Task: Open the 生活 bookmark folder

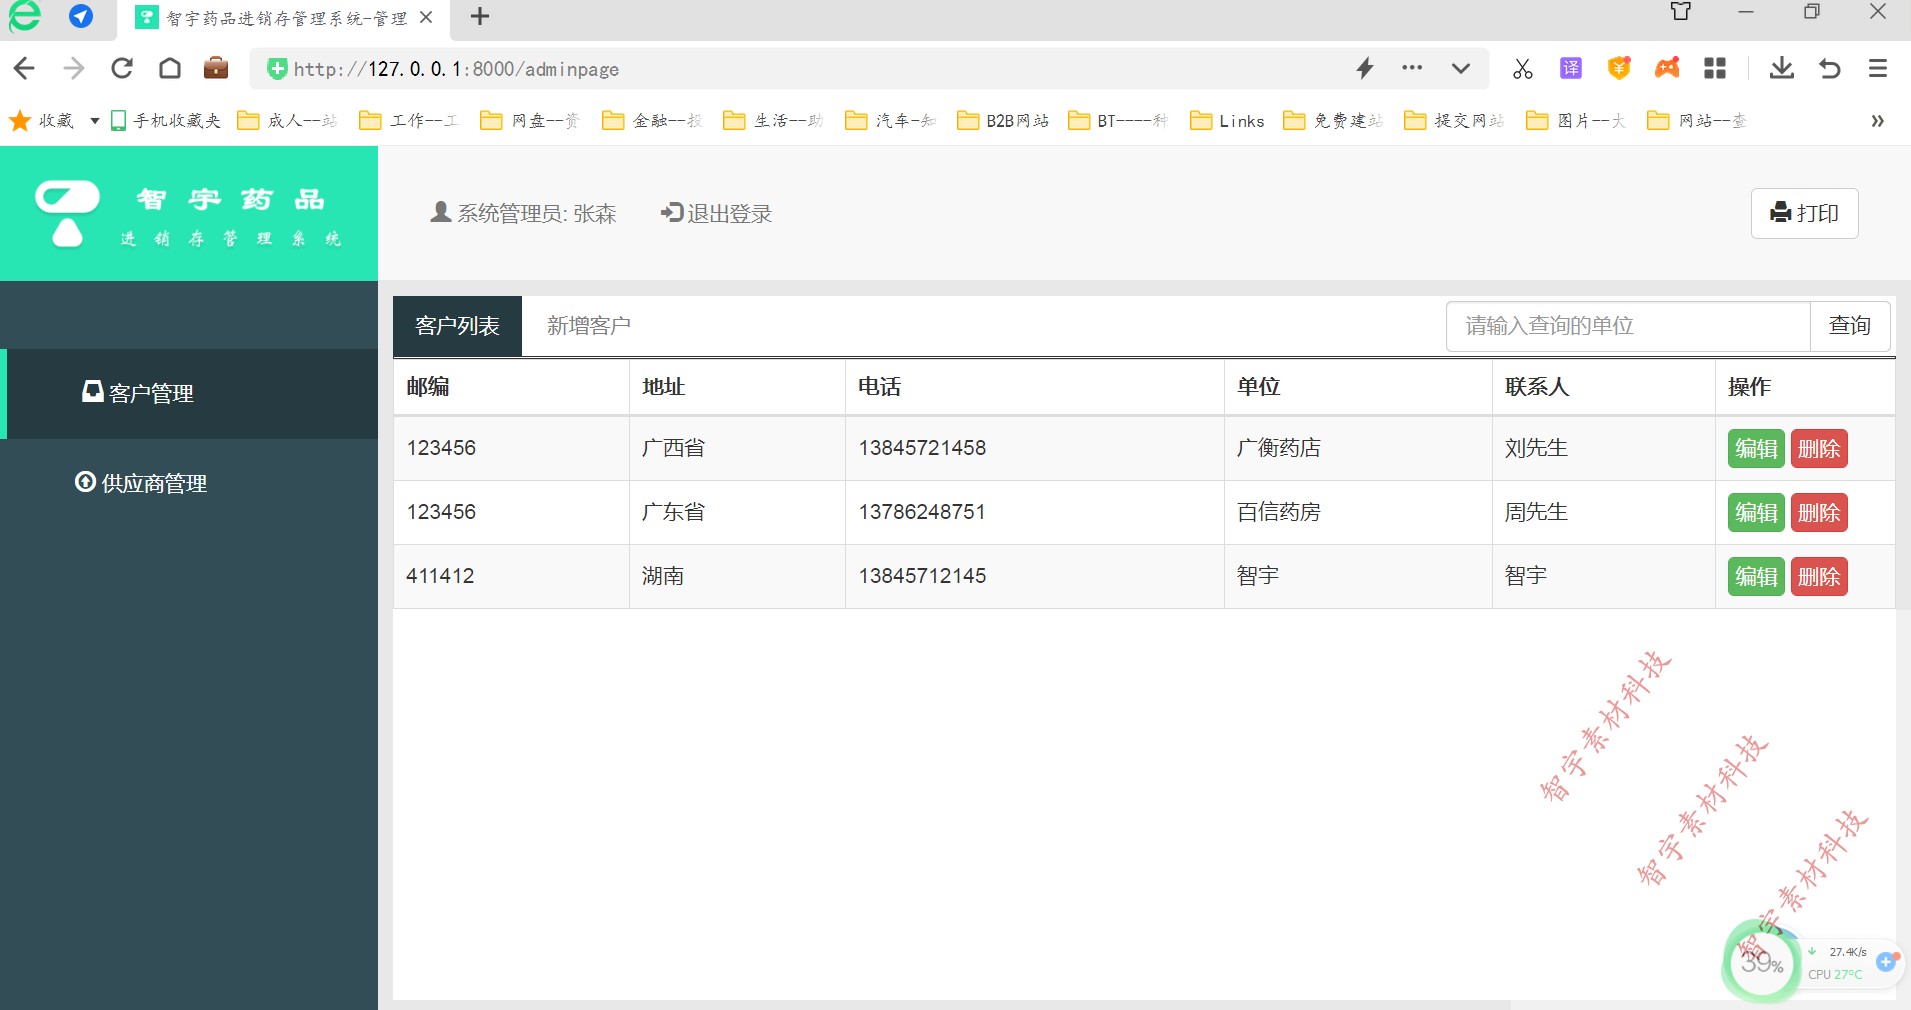Action: coord(773,121)
